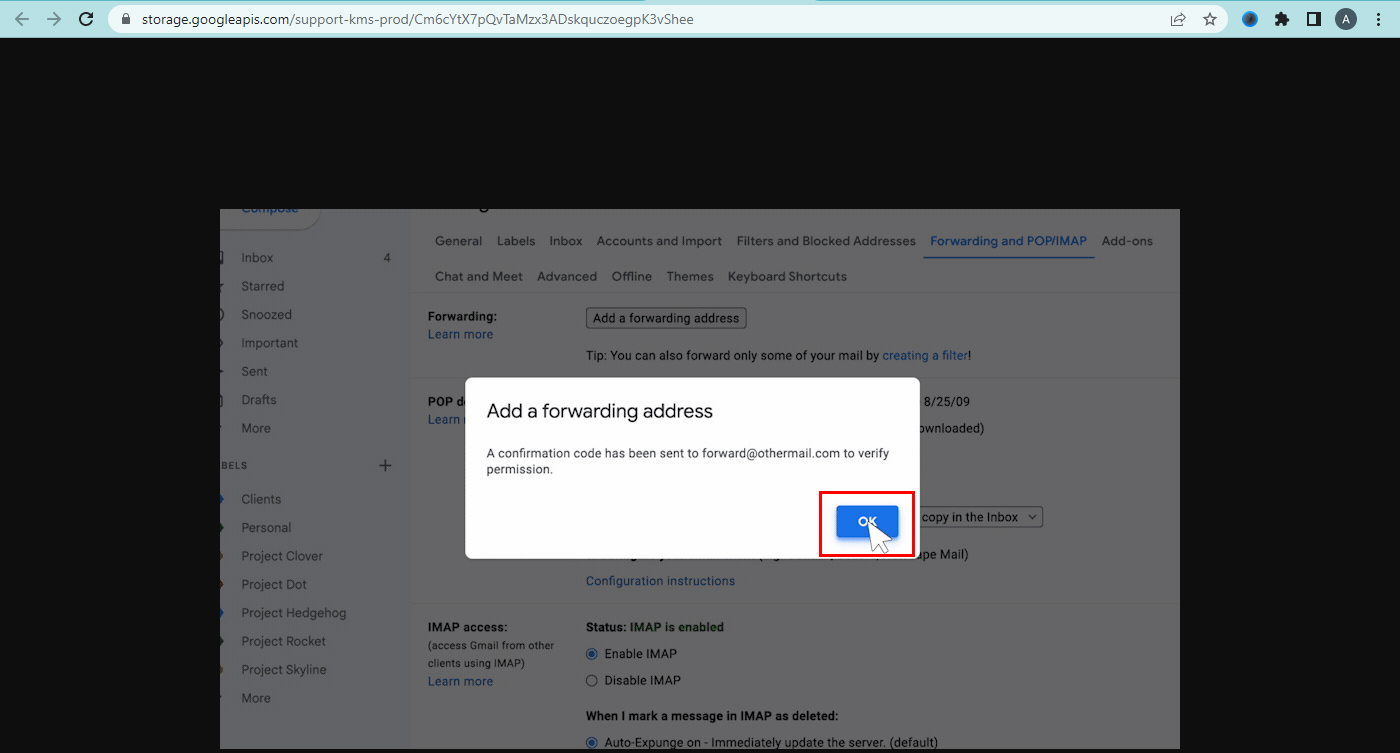This screenshot has height=753, width=1400.
Task: Create a new label with the plus icon
Action: (385, 464)
